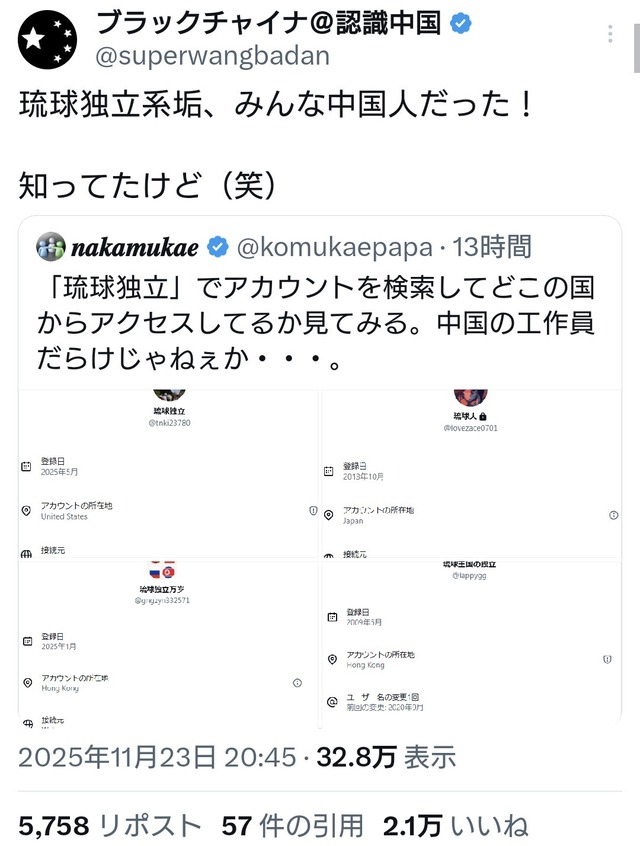Screen dimensions: 640x846
Task: Click the globe icon next to 接続元
Action: coord(26,551)
